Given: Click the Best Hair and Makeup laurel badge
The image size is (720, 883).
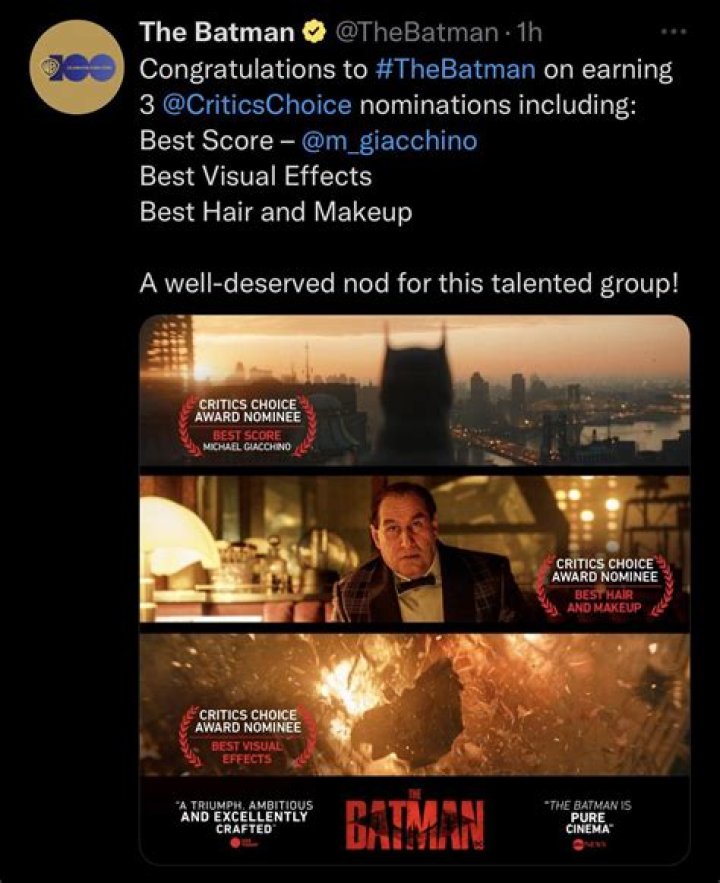Looking at the screenshot, I should pos(604,586).
